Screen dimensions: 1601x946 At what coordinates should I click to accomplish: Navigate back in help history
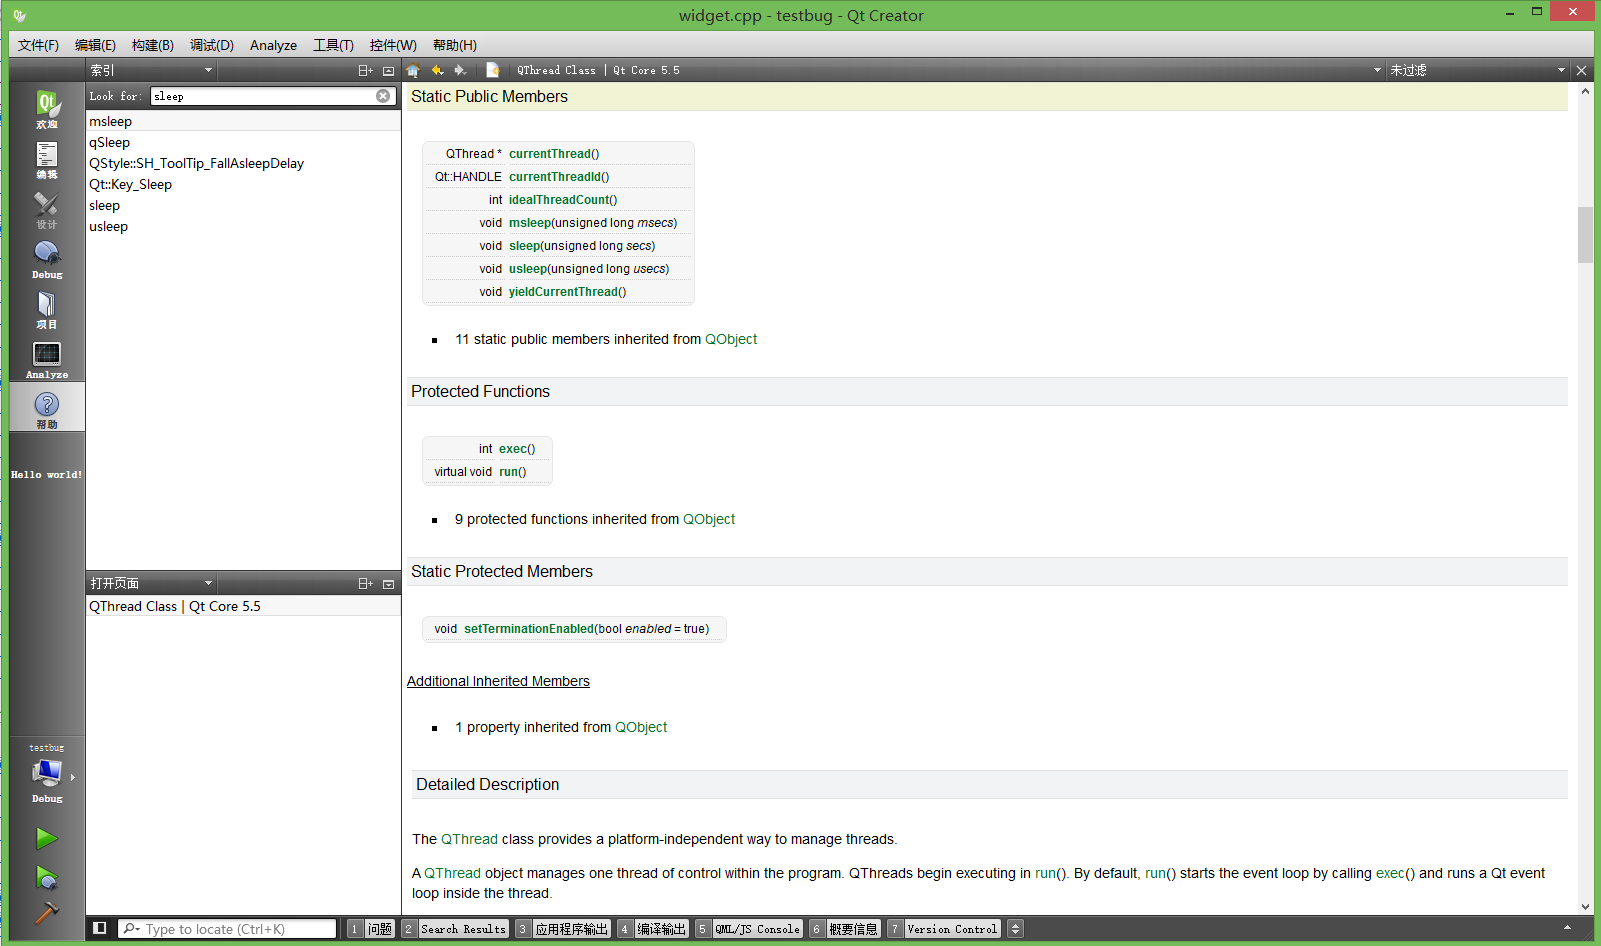pyautogui.click(x=437, y=70)
